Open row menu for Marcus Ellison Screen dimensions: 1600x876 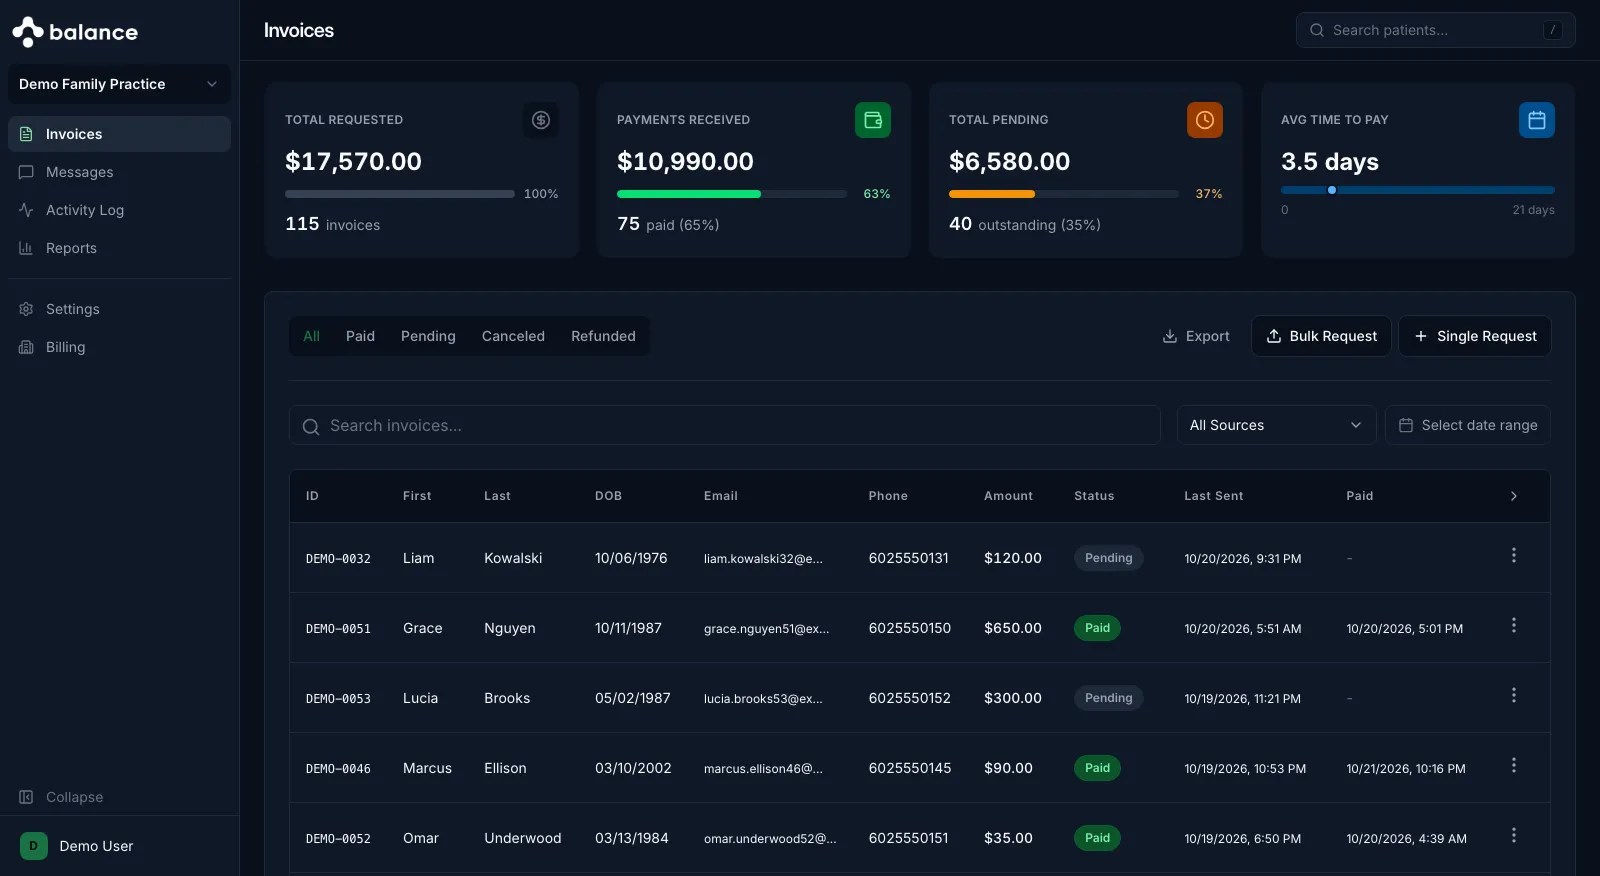coord(1514,765)
